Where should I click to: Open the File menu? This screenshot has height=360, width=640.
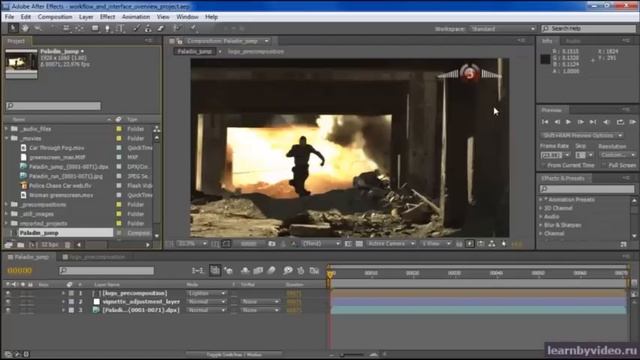[9, 17]
